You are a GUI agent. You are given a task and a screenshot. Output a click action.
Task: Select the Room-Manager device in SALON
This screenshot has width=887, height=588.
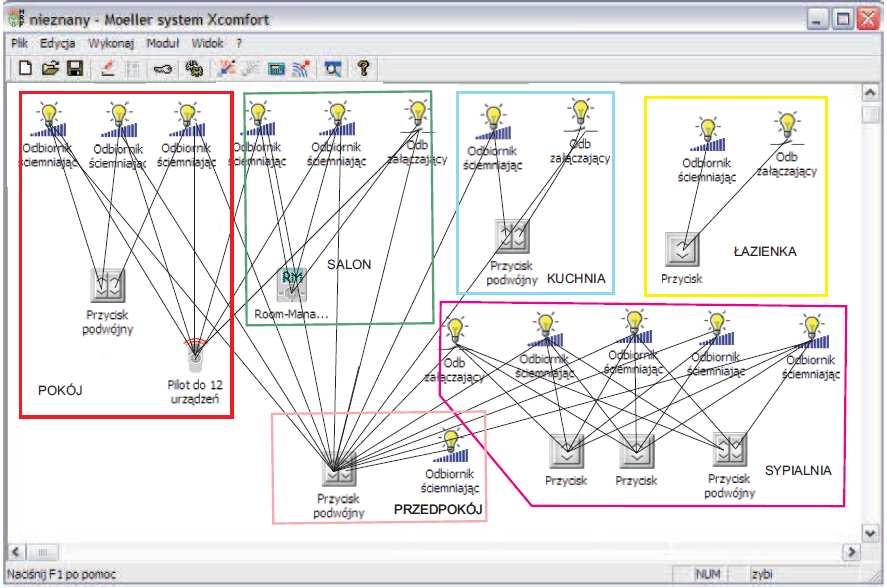coord(292,284)
